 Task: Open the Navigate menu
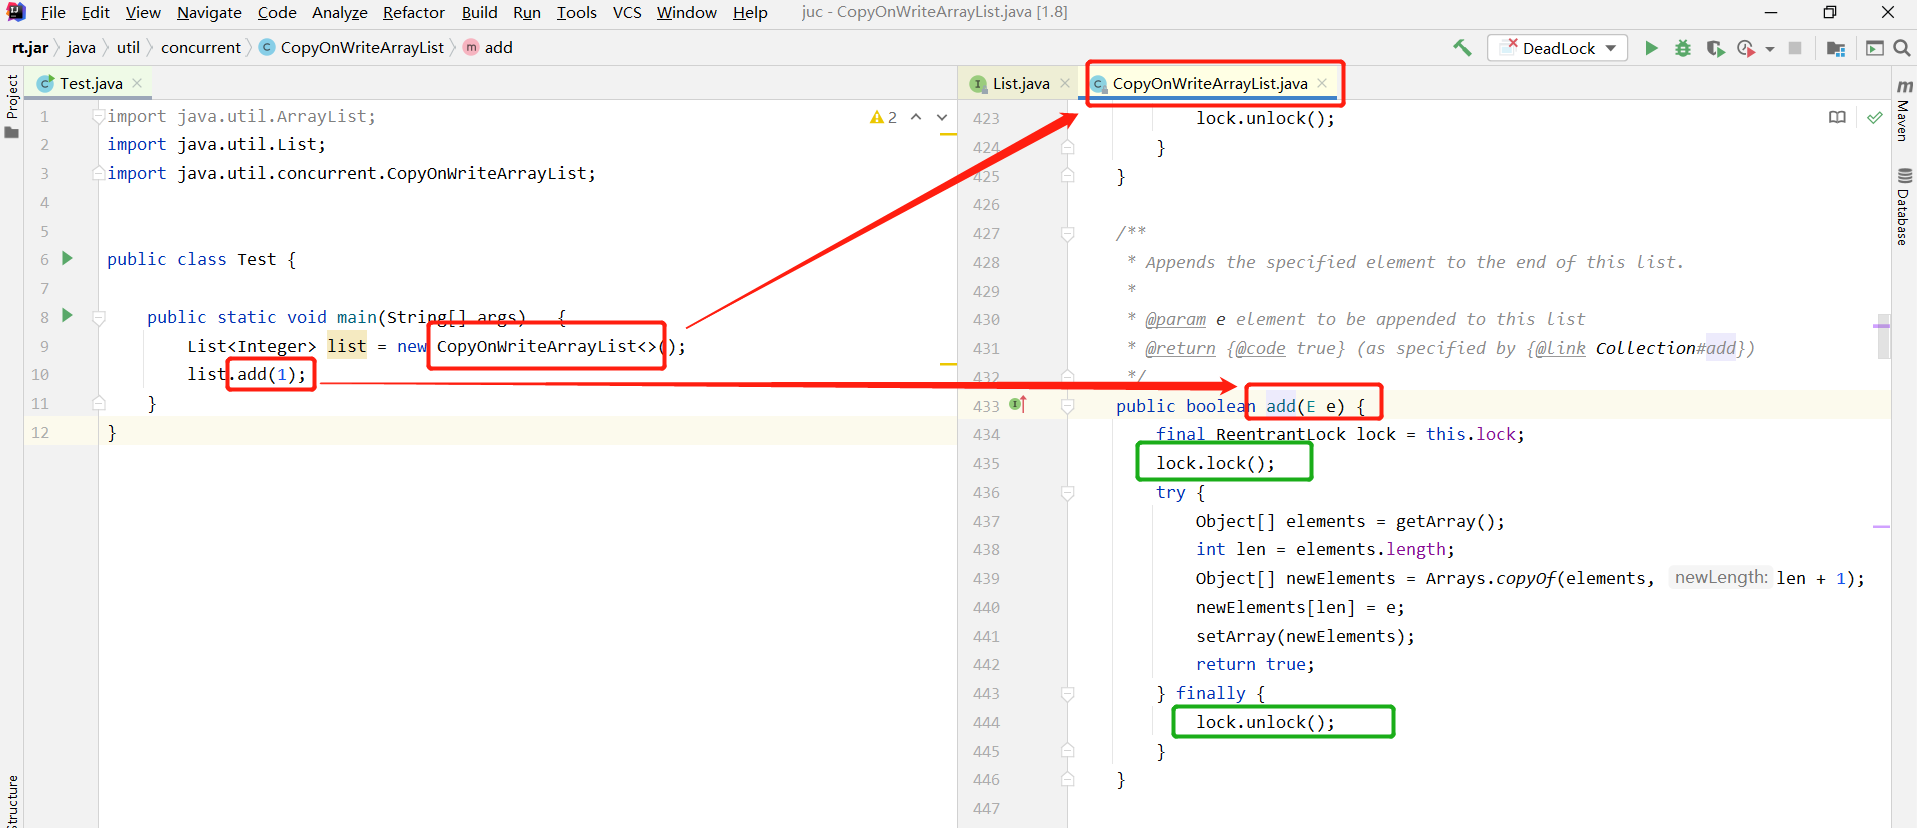tap(209, 12)
